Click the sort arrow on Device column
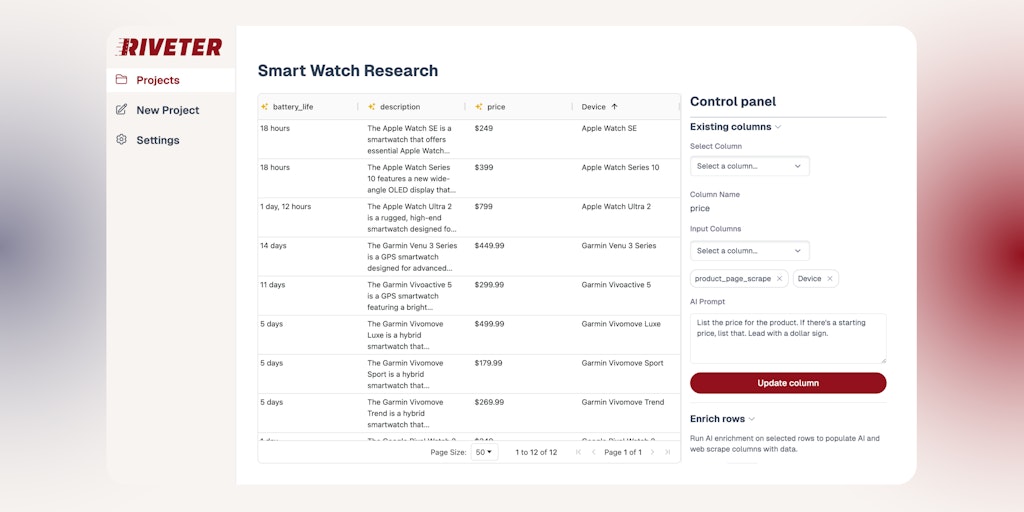Image resolution: width=1024 pixels, height=512 pixels. point(615,106)
